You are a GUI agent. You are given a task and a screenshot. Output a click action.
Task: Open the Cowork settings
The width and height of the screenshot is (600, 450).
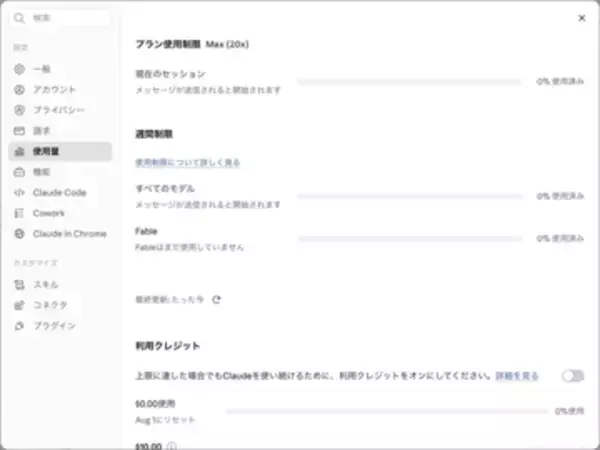coord(60,213)
